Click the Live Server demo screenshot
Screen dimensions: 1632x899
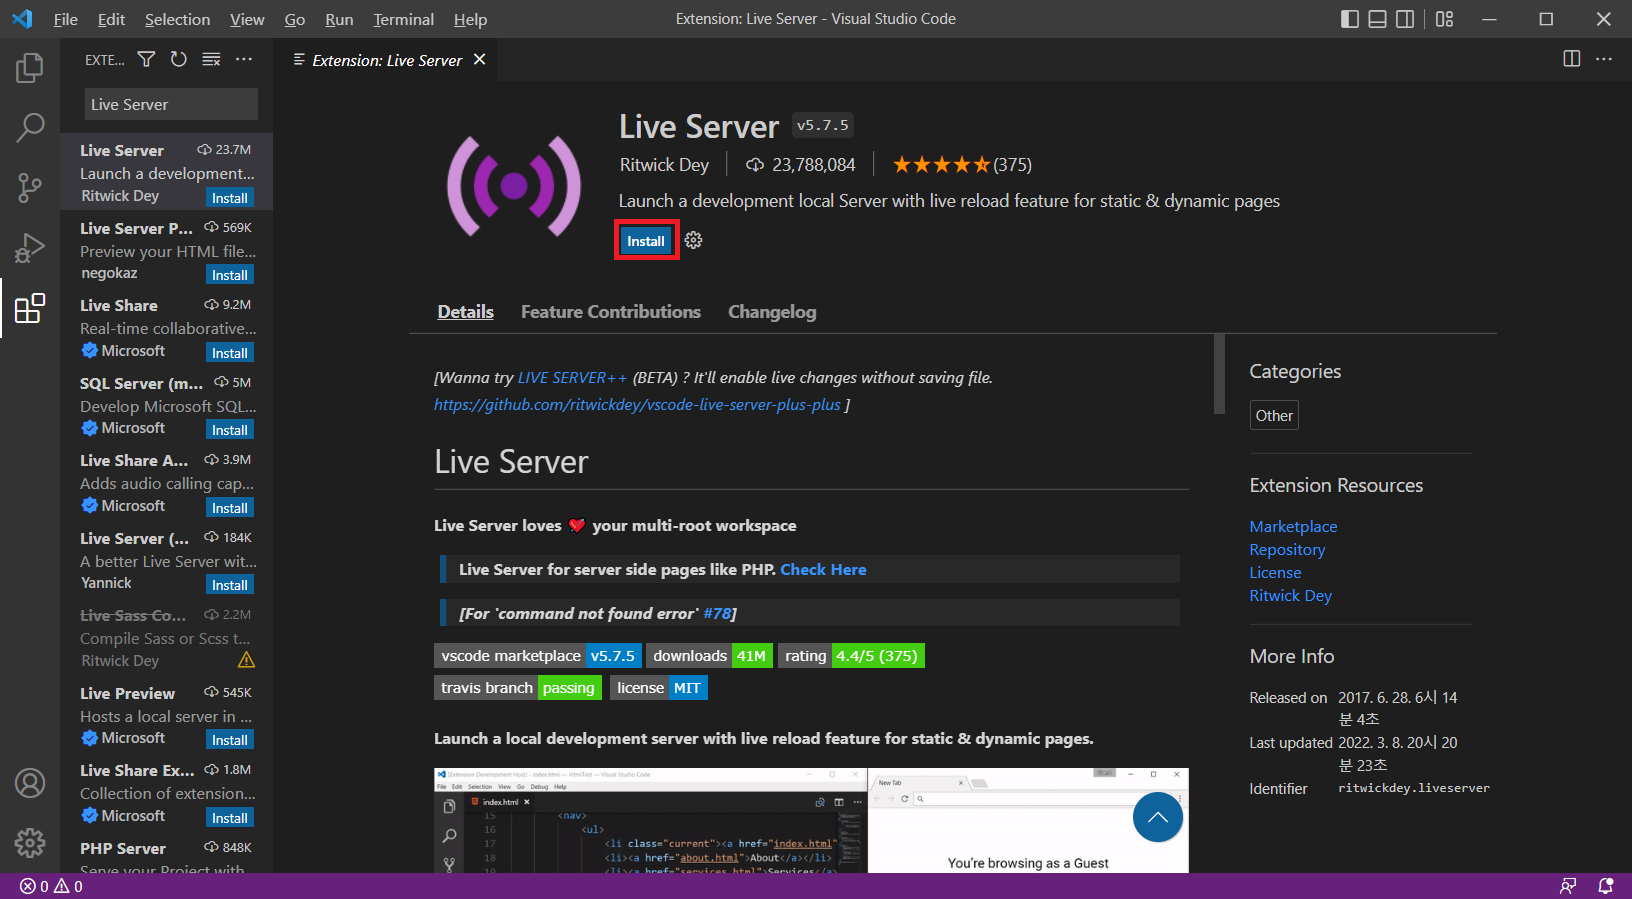(x=811, y=820)
